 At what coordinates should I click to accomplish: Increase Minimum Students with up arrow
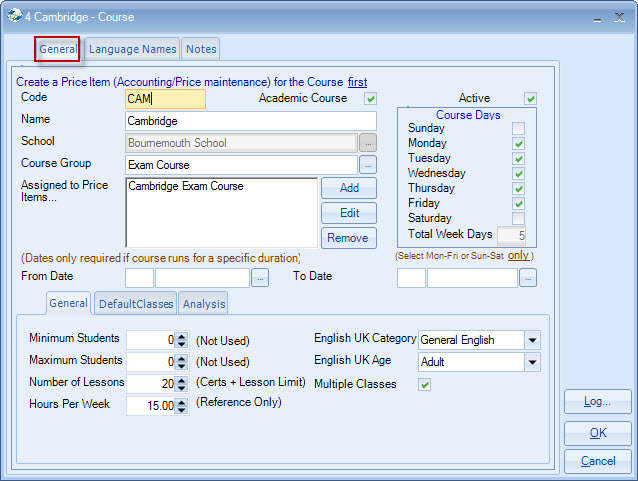pos(181,336)
